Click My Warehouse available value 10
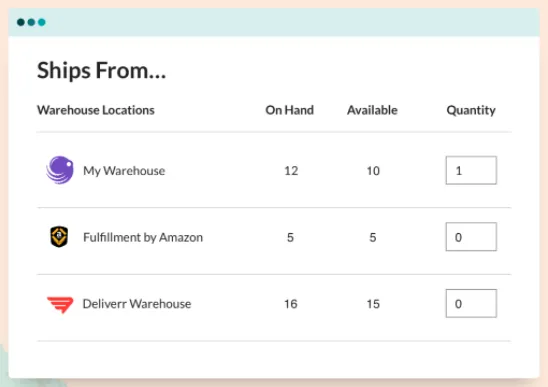548x387 pixels. click(373, 171)
